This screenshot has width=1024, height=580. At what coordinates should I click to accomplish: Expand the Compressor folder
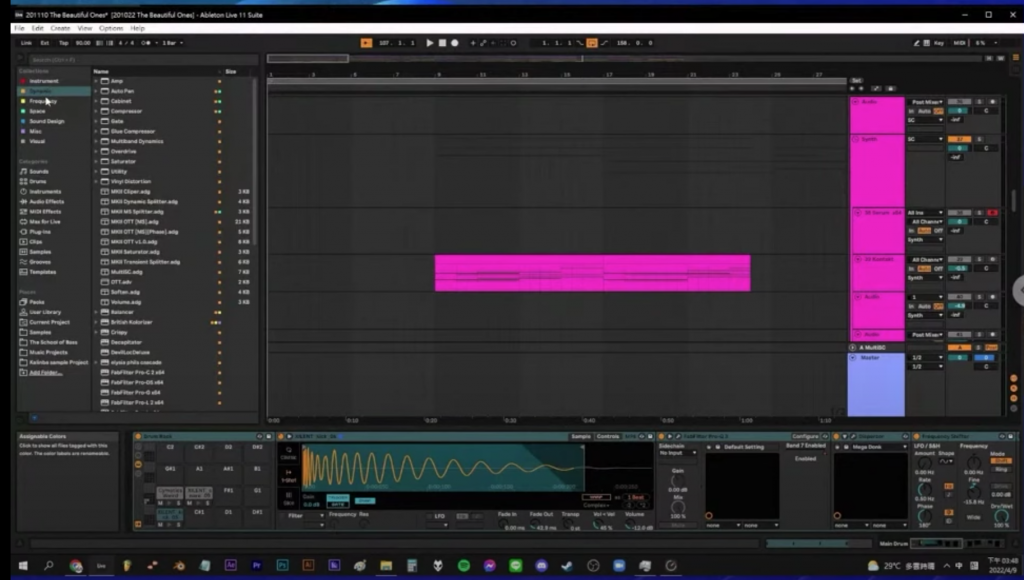point(96,111)
